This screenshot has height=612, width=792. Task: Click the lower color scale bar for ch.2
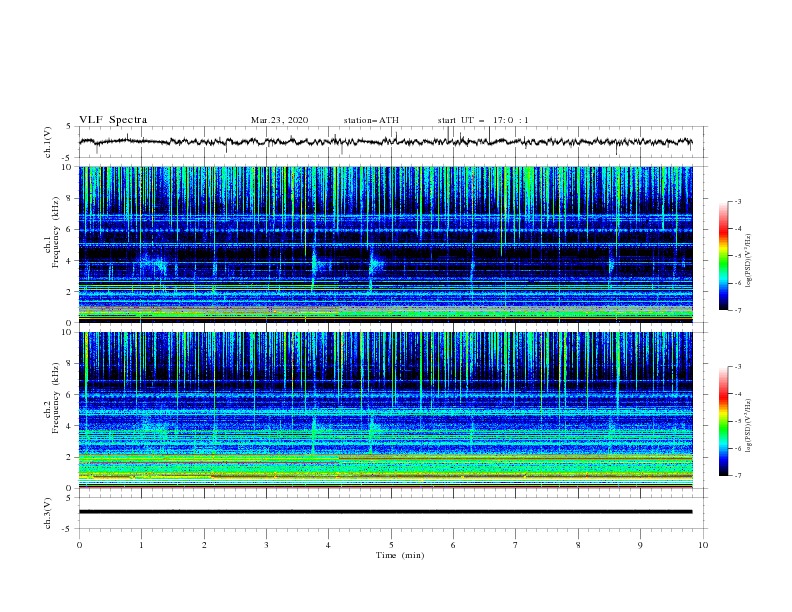(723, 421)
